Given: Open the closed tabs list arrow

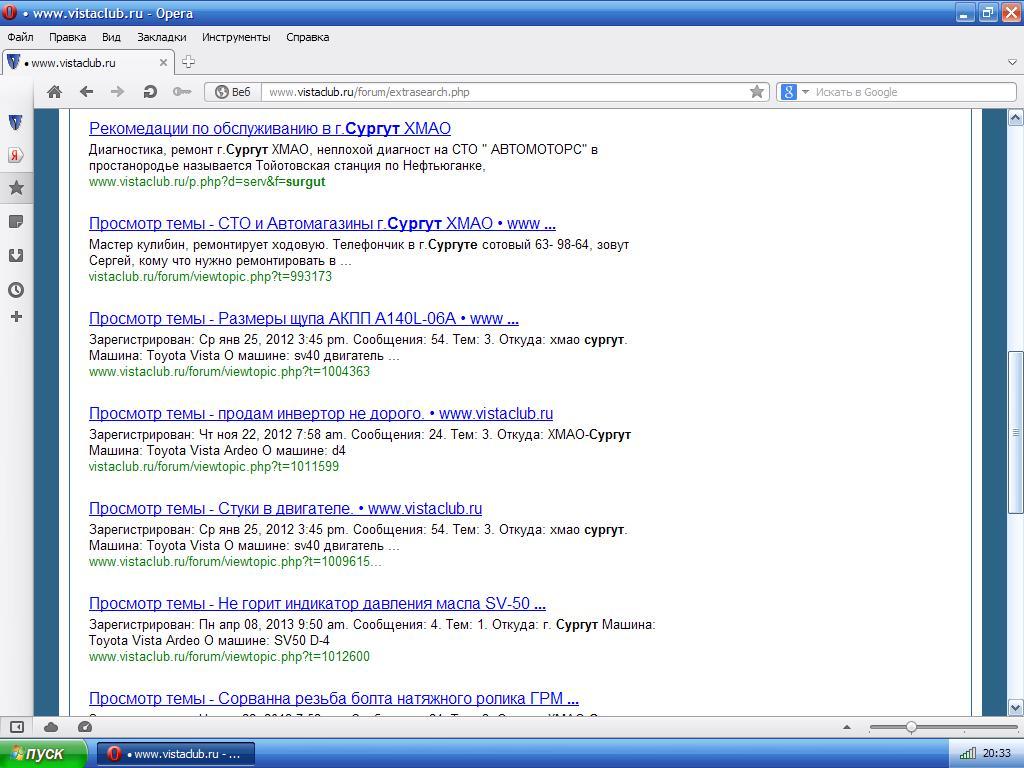Looking at the screenshot, I should click(1011, 62).
